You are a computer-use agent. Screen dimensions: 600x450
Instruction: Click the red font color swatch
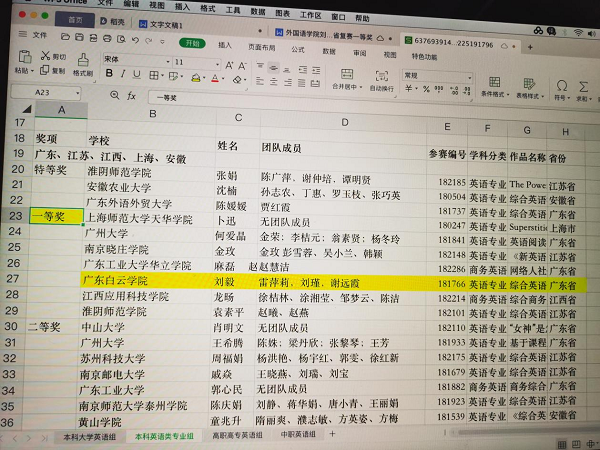click(x=216, y=78)
